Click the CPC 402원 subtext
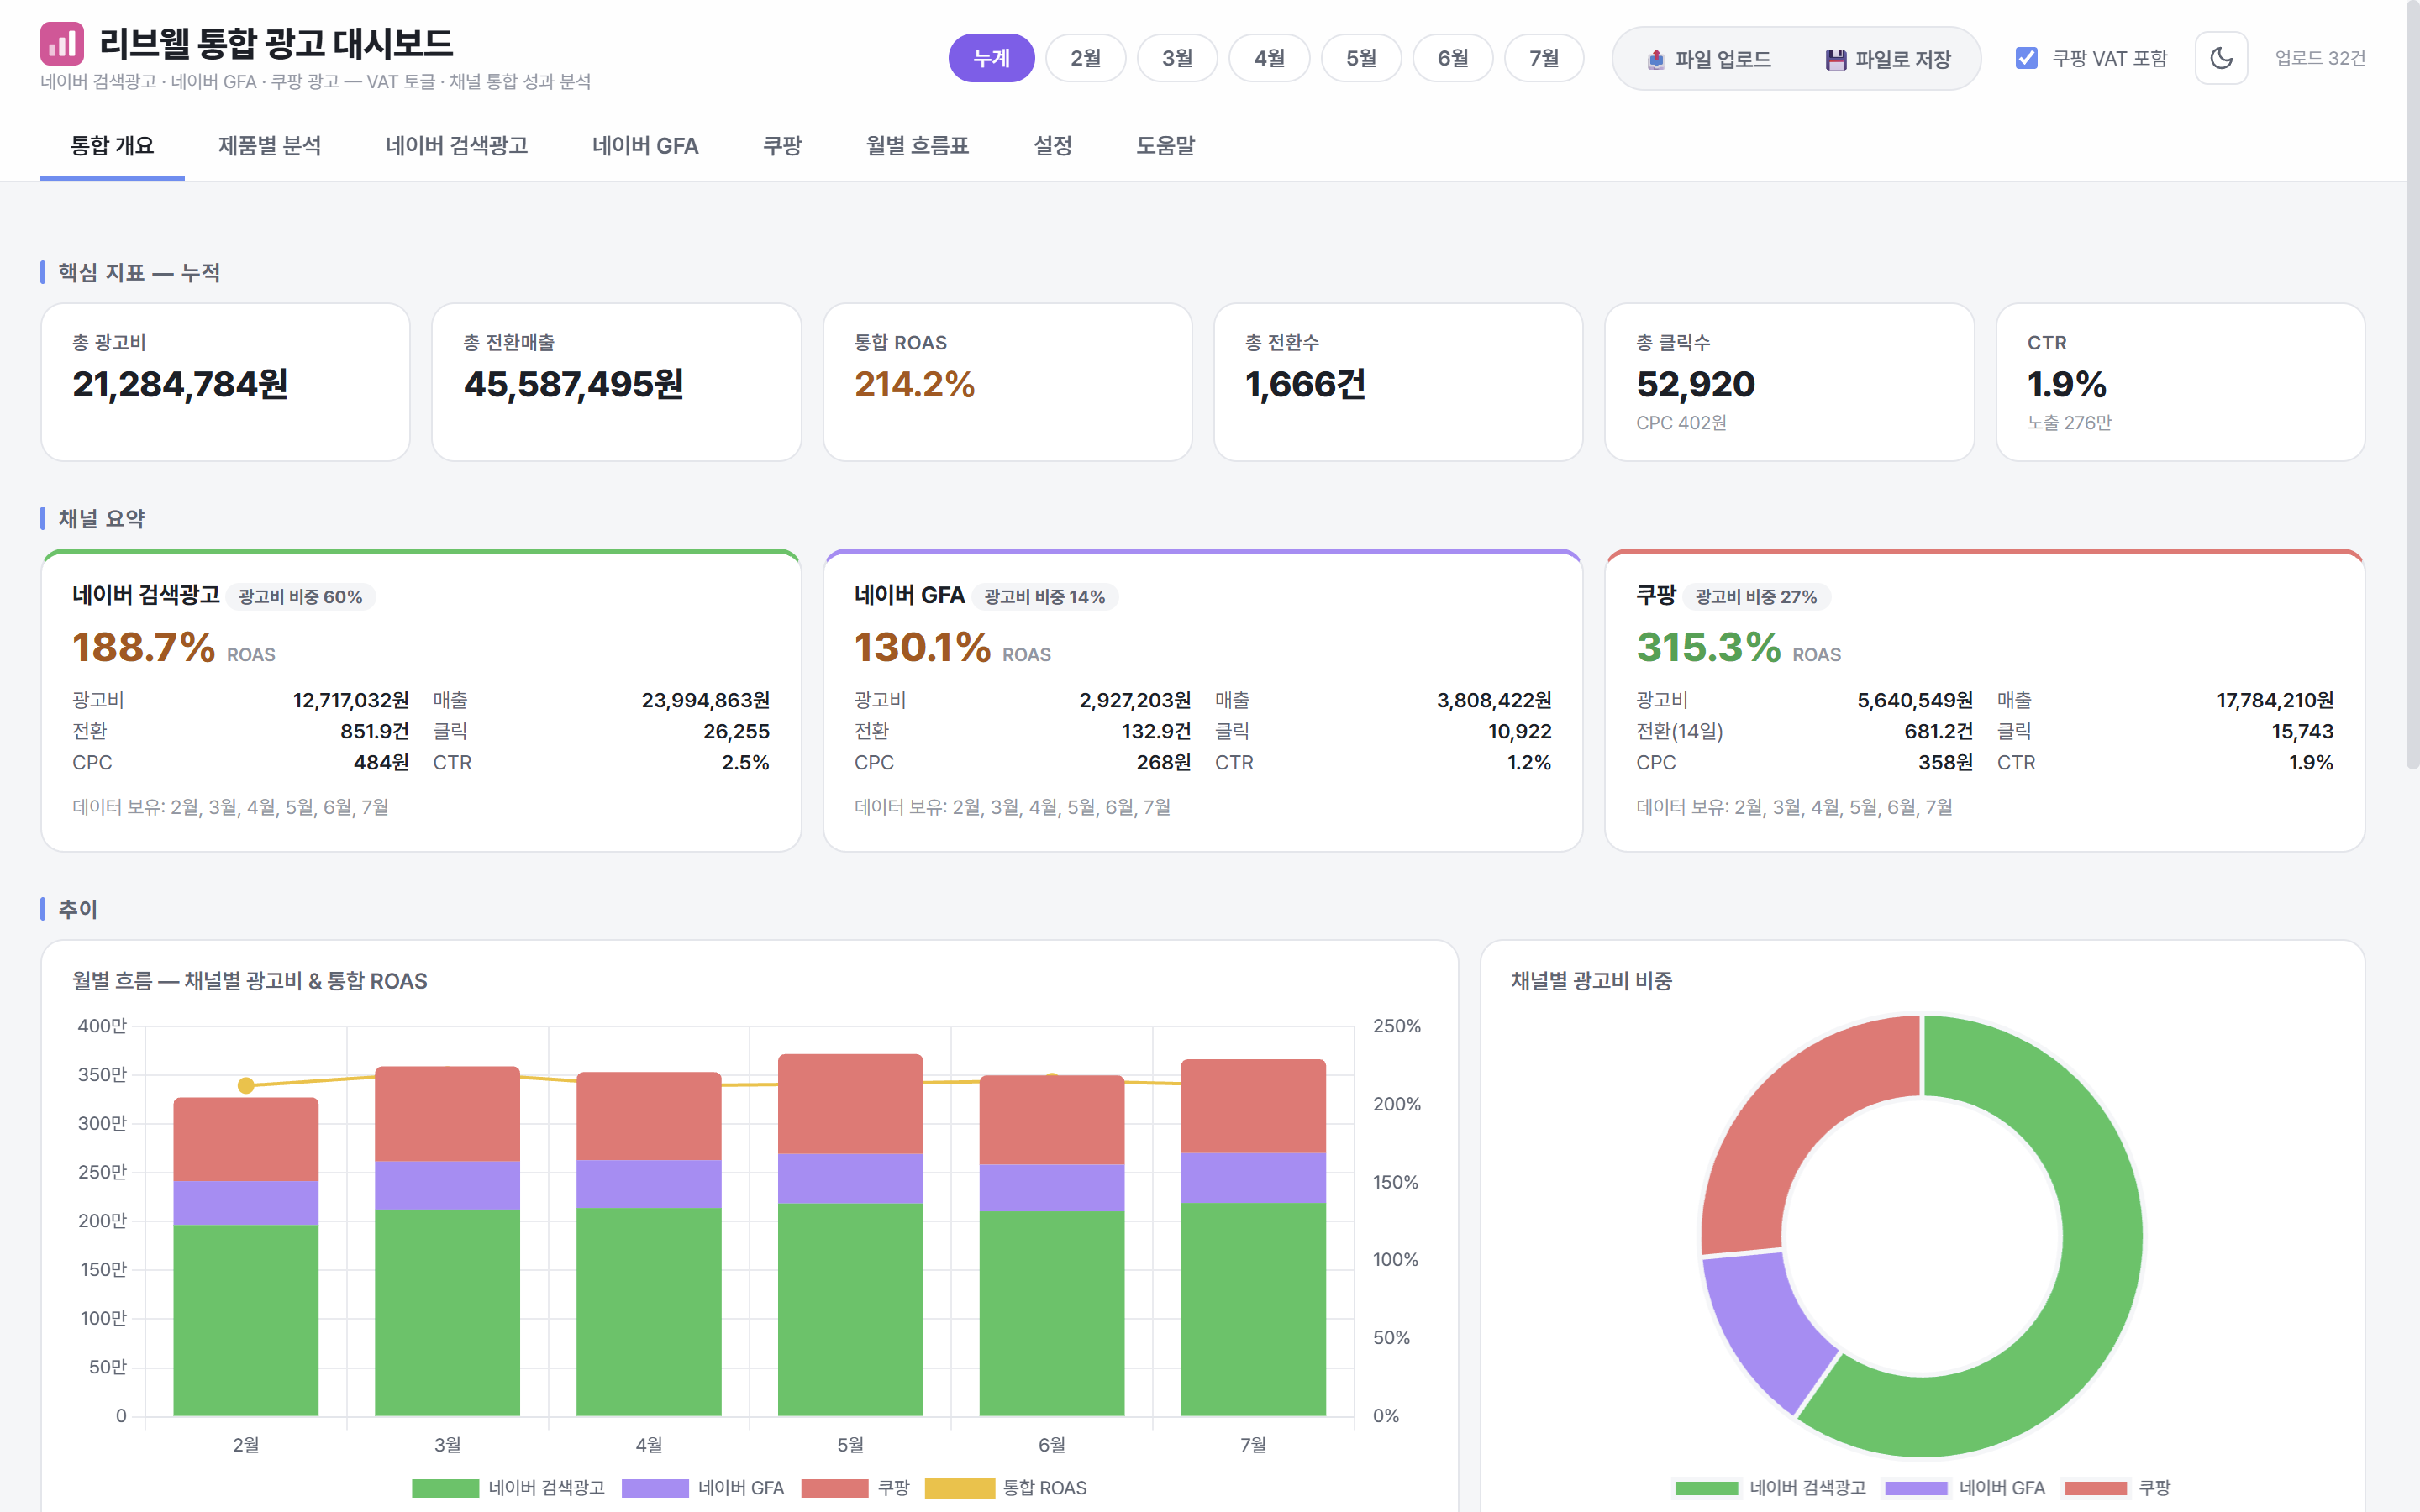The height and width of the screenshot is (1512, 2420). tap(1681, 423)
